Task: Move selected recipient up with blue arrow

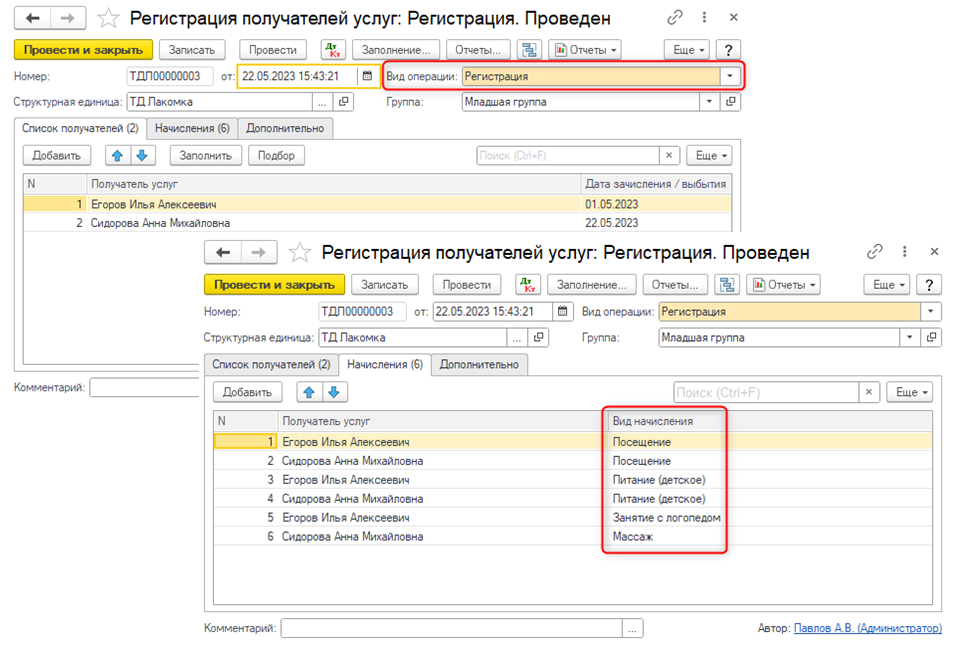Action: point(310,392)
